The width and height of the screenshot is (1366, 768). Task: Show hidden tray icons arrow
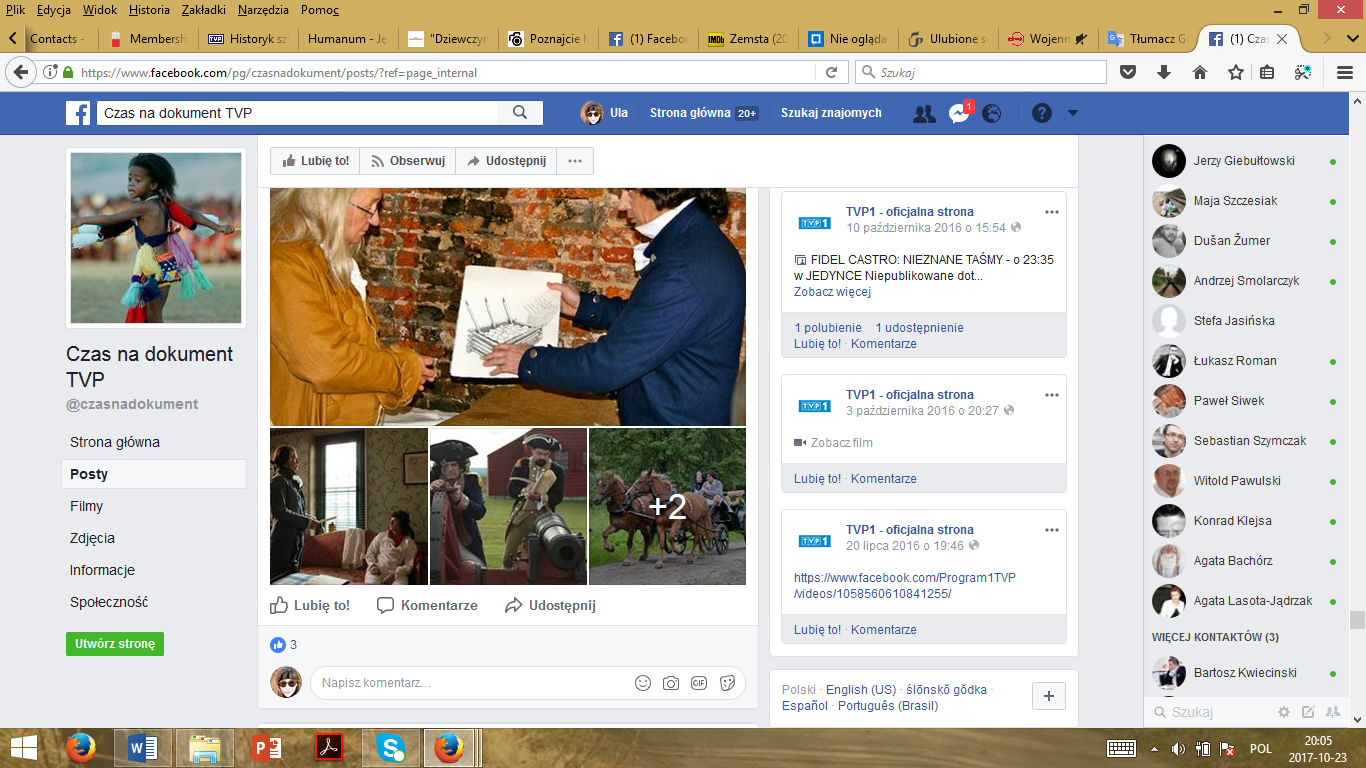(1155, 748)
